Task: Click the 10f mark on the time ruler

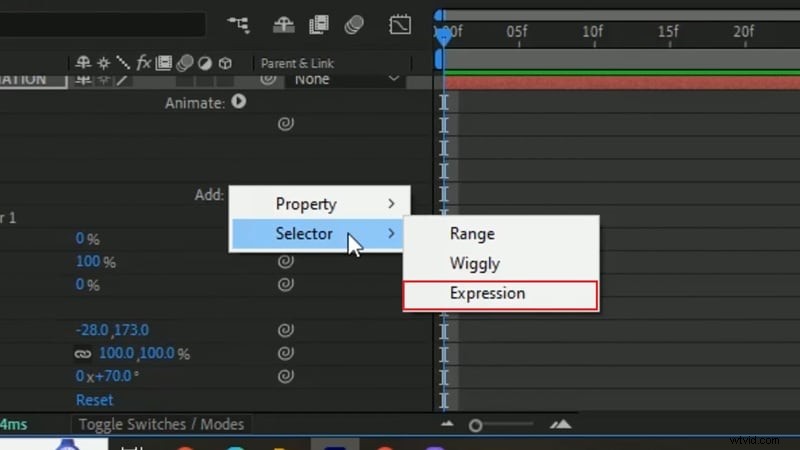Action: pos(593,32)
